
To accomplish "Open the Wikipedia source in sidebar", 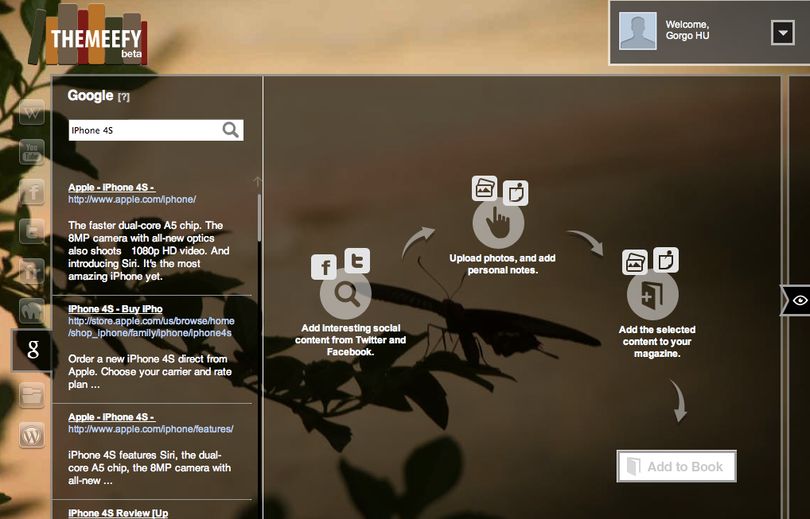I will tap(32, 112).
